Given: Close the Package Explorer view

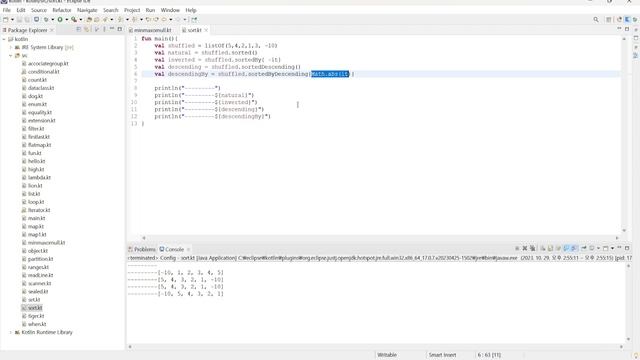Looking at the screenshot, I should pyautogui.click(x=52, y=30).
